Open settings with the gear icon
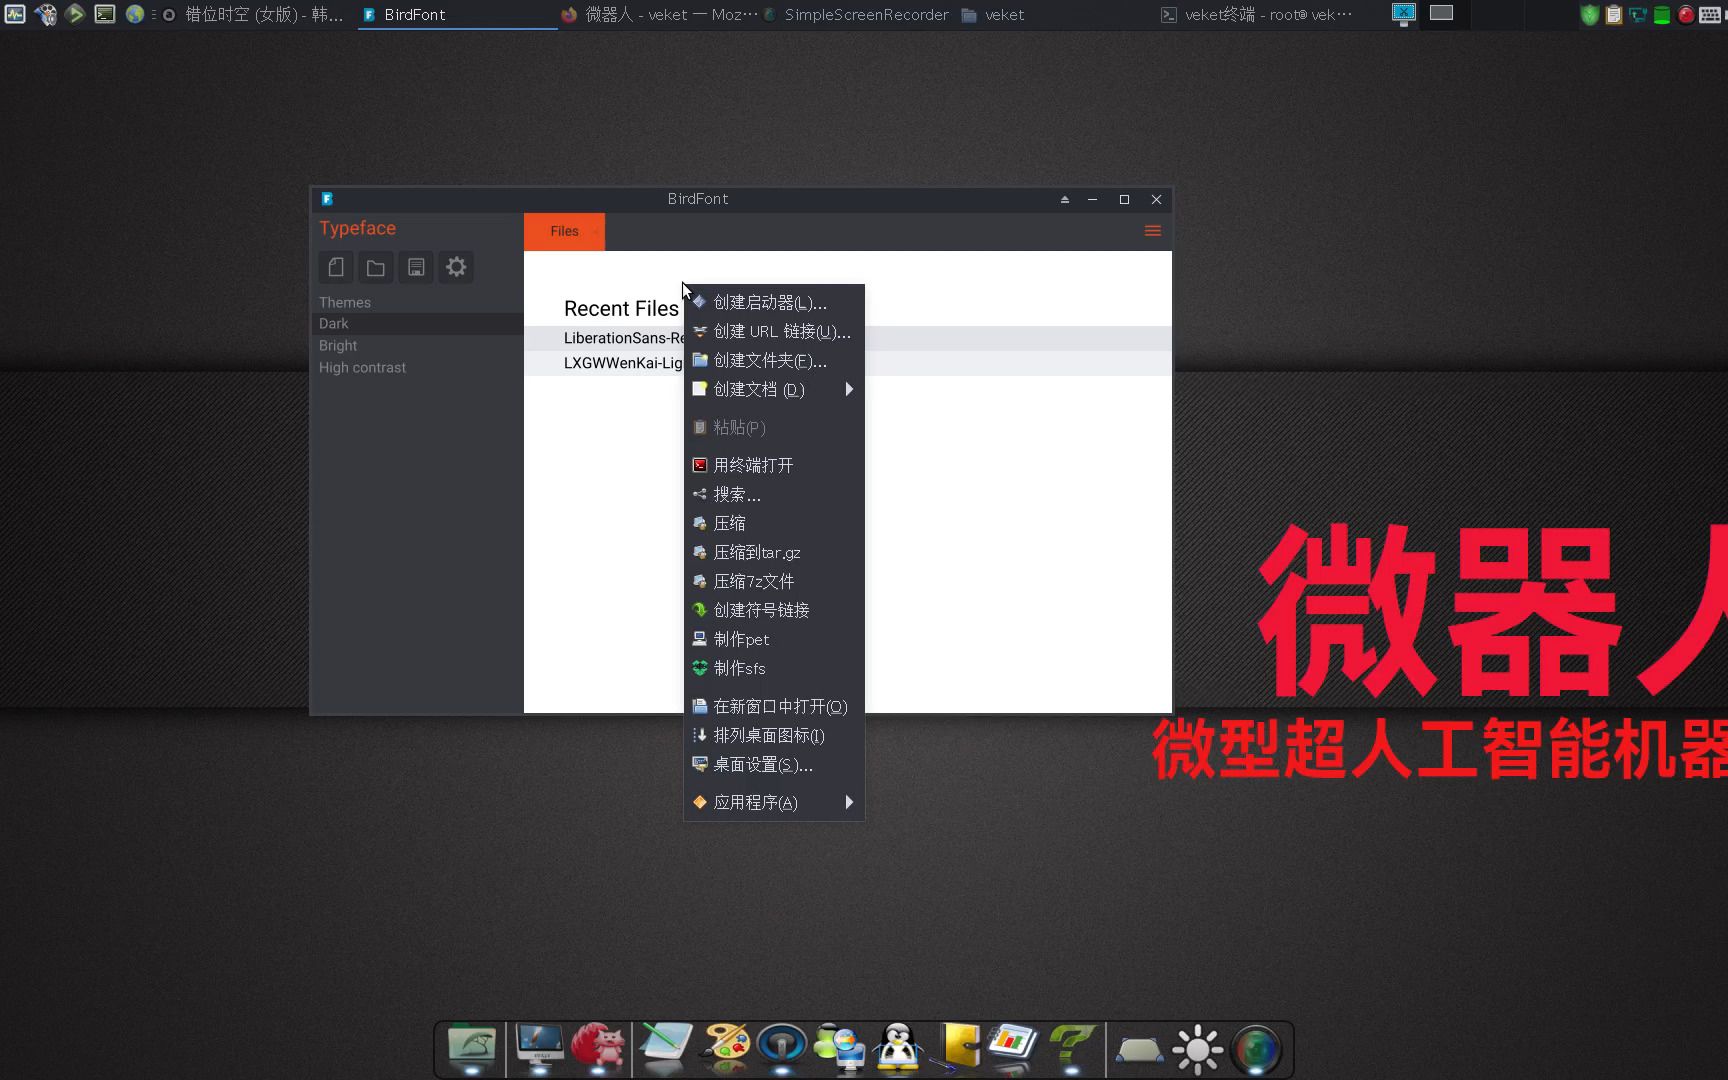The height and width of the screenshot is (1080, 1728). click(456, 267)
